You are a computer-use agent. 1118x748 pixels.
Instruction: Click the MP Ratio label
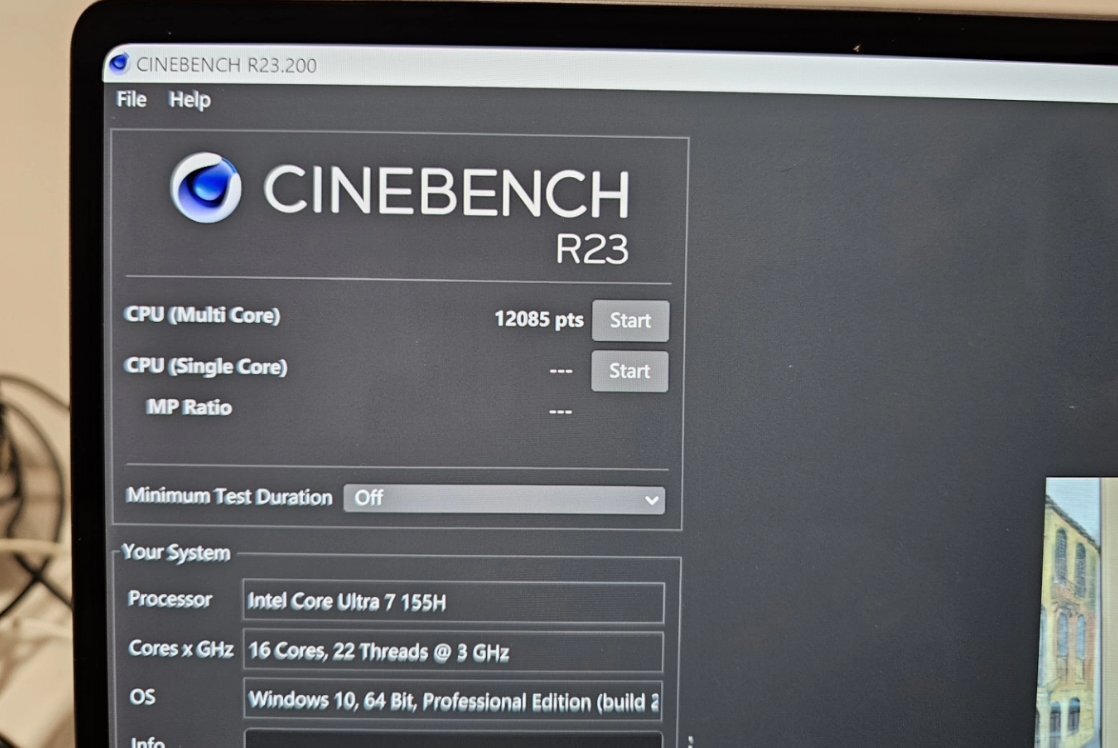pyautogui.click(x=189, y=407)
